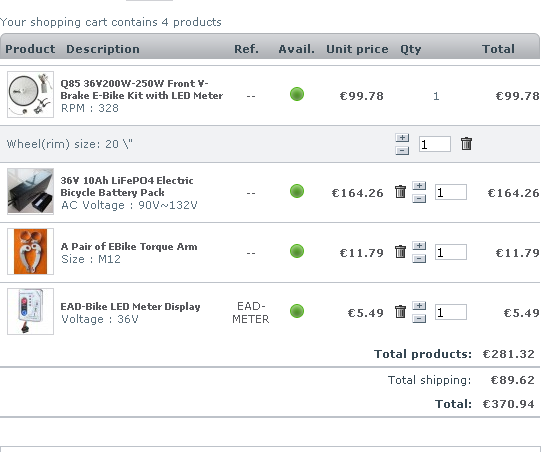560x452 pixels.
Task: Focus the Wheel(rim) size quantity field
Action: click(x=435, y=144)
